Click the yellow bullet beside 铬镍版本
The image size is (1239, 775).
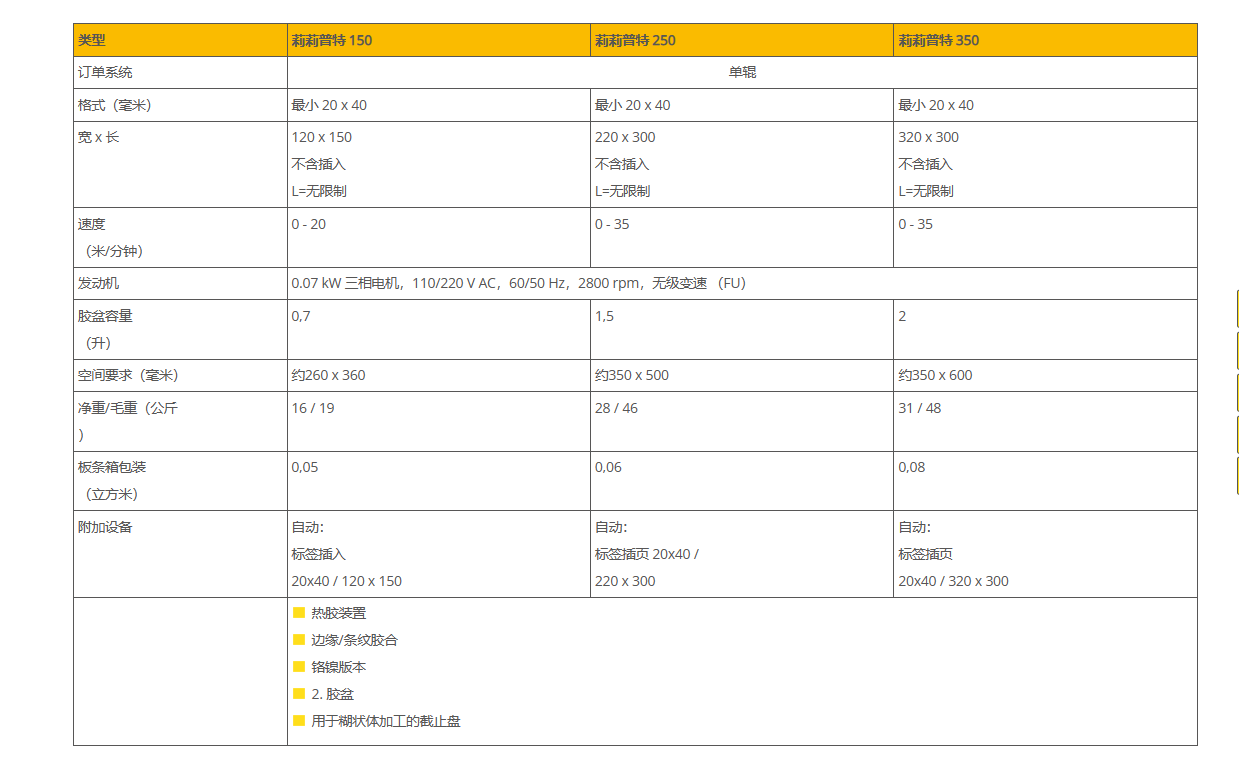(298, 667)
